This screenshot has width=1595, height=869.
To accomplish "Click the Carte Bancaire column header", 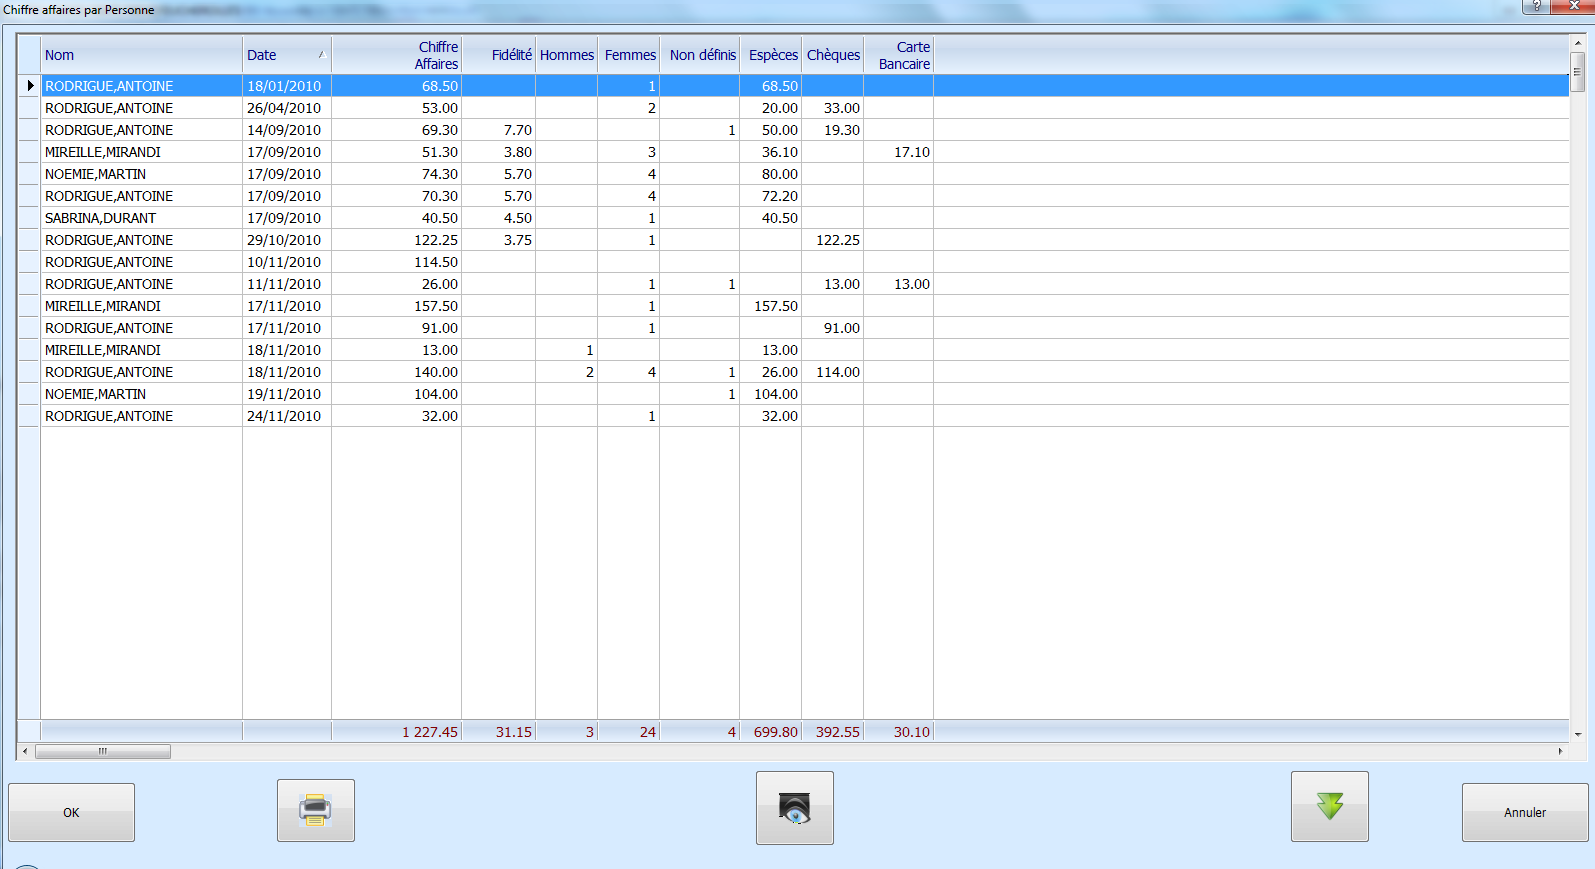I will pyautogui.click(x=898, y=55).
